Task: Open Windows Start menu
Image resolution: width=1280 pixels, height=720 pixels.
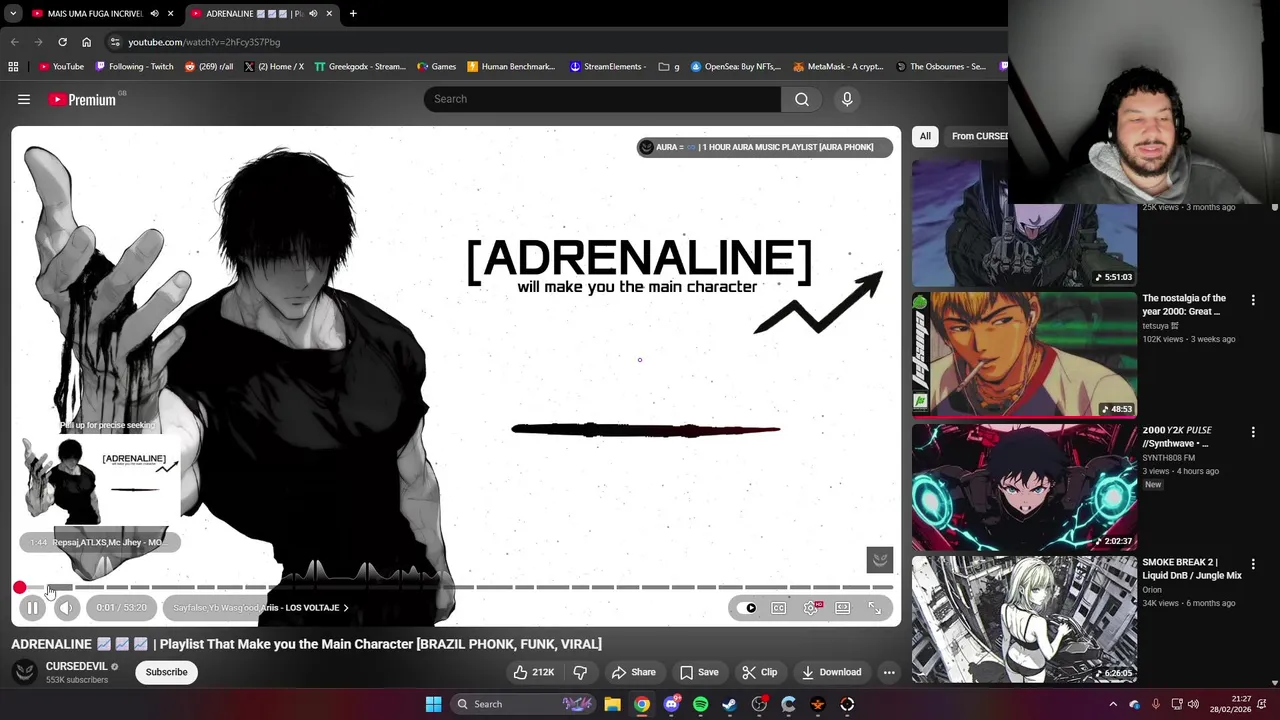Action: click(x=433, y=704)
